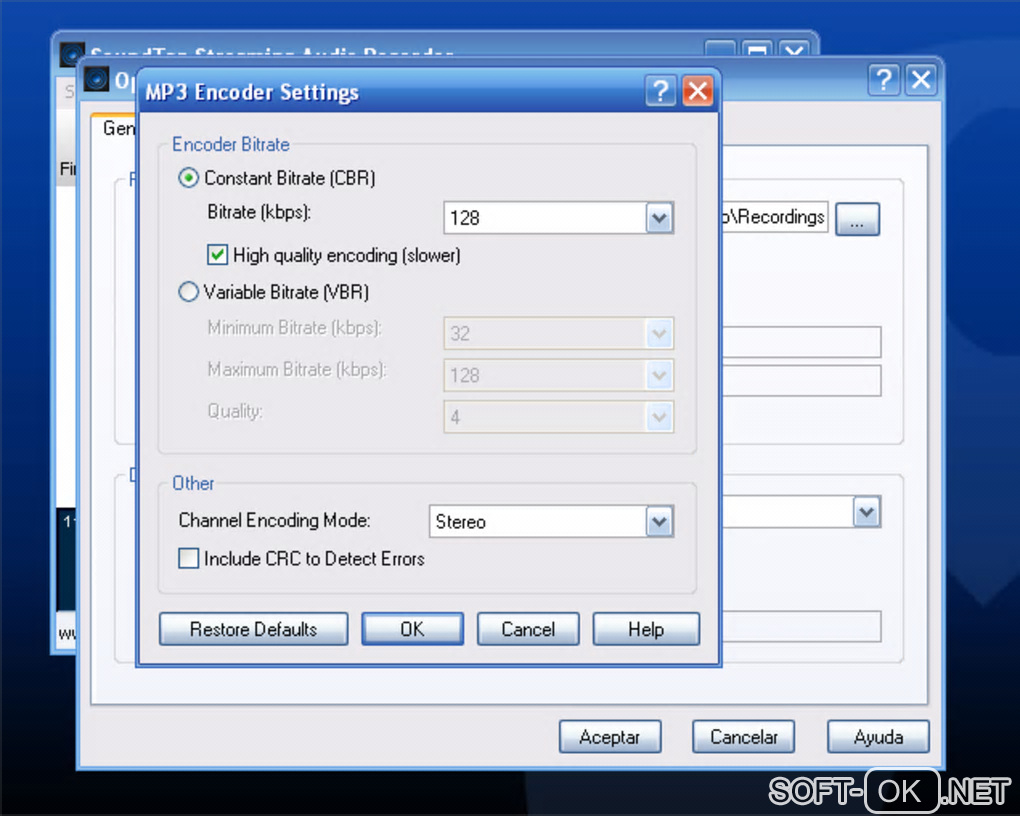
Task: Close the MP3 Encoder Settings dialog
Action: click(x=698, y=90)
